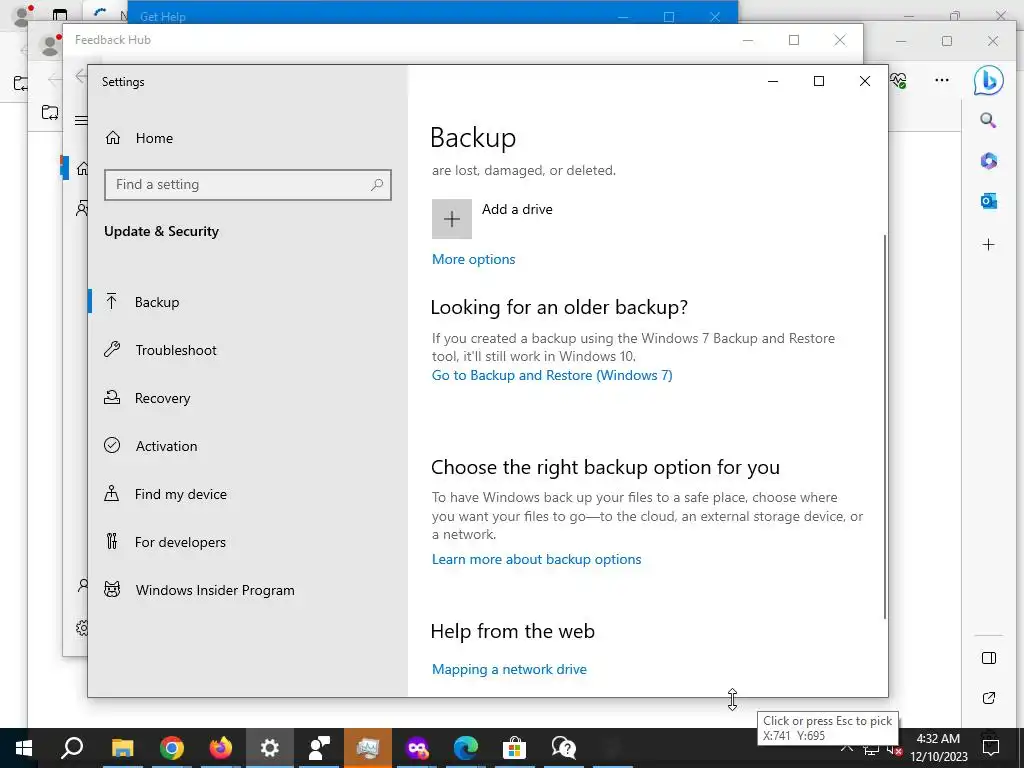Viewport: 1024px width, 768px height.
Task: Open Get Help from the taskbar
Action: [564, 747]
